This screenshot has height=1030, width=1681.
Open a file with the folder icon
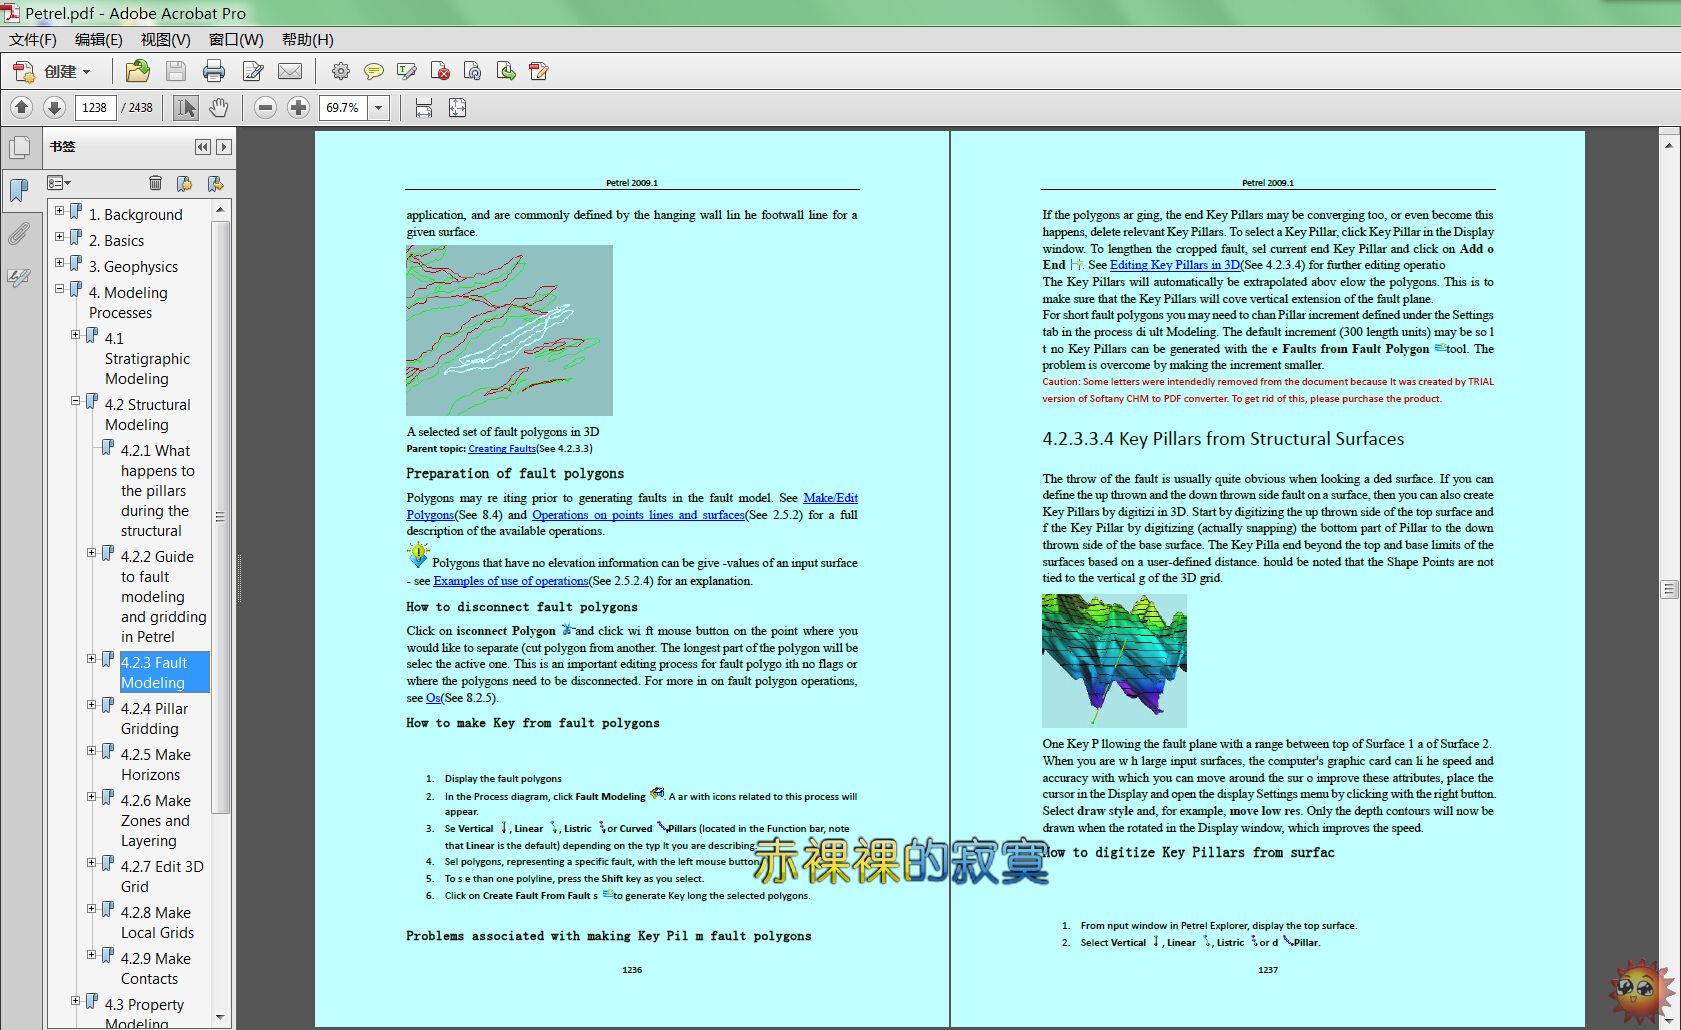[138, 71]
